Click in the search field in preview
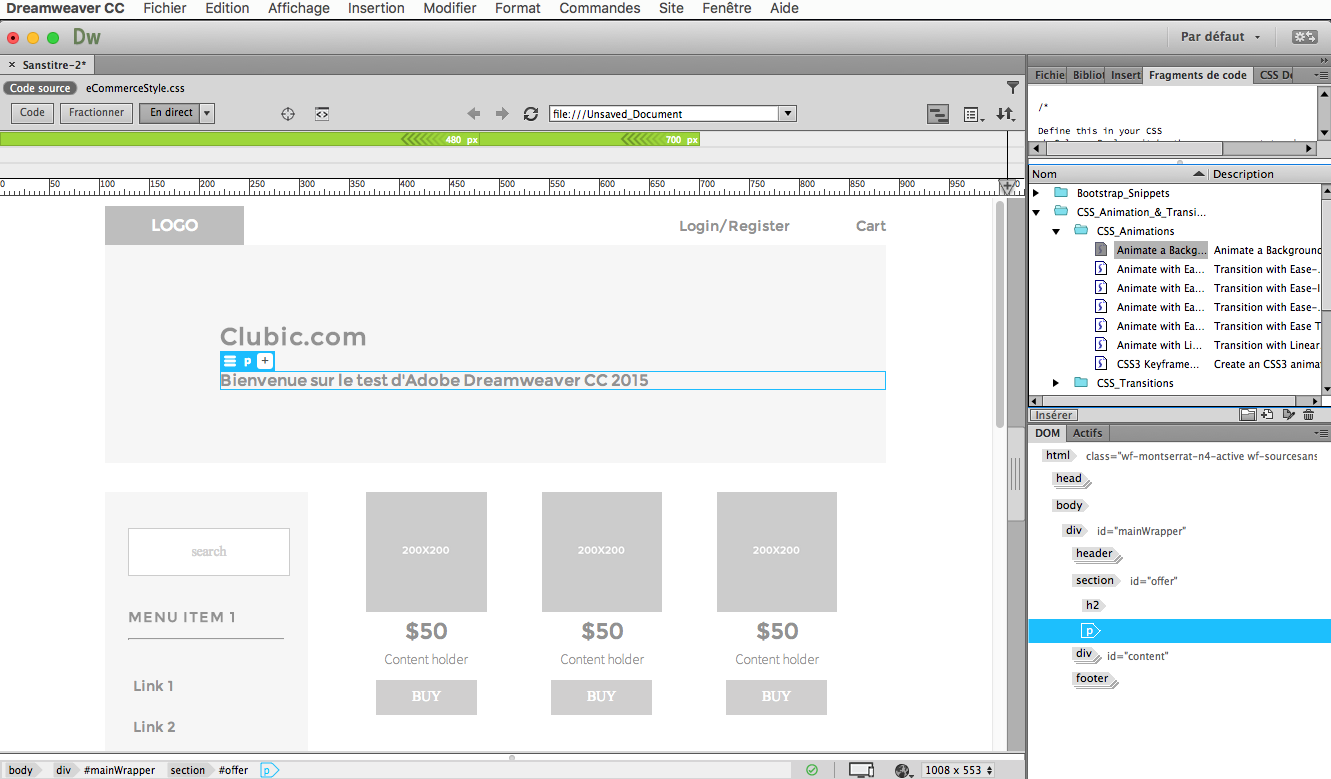 [x=209, y=552]
